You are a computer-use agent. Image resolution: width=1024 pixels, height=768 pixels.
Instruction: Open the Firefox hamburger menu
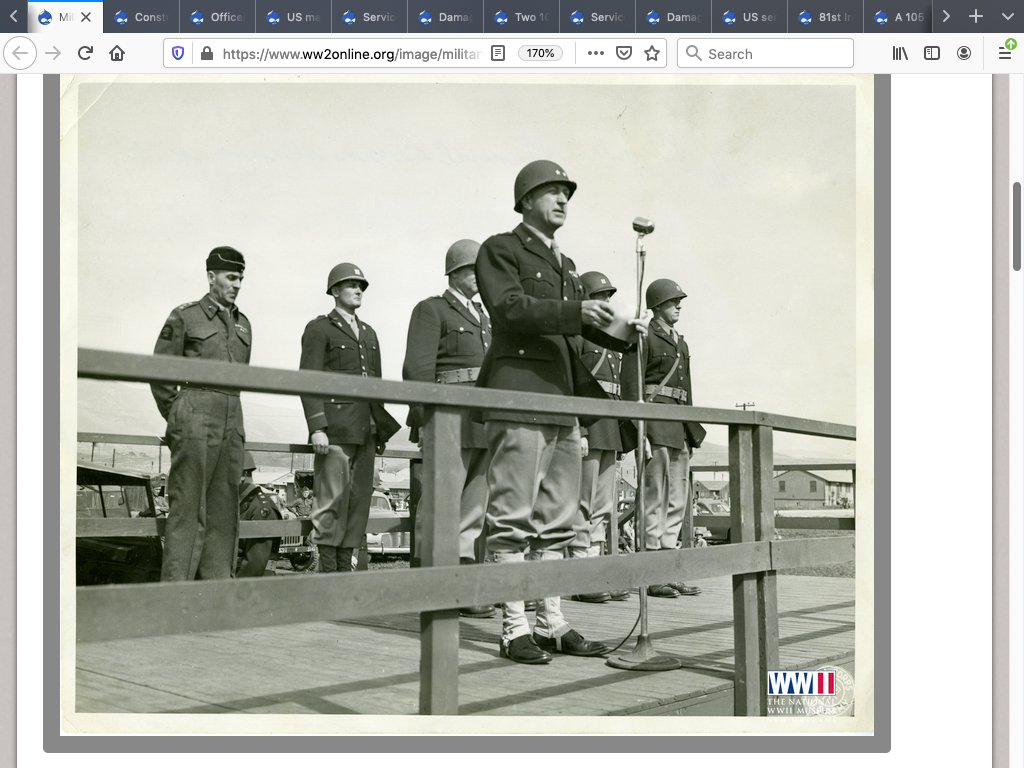pyautogui.click(x=1005, y=53)
